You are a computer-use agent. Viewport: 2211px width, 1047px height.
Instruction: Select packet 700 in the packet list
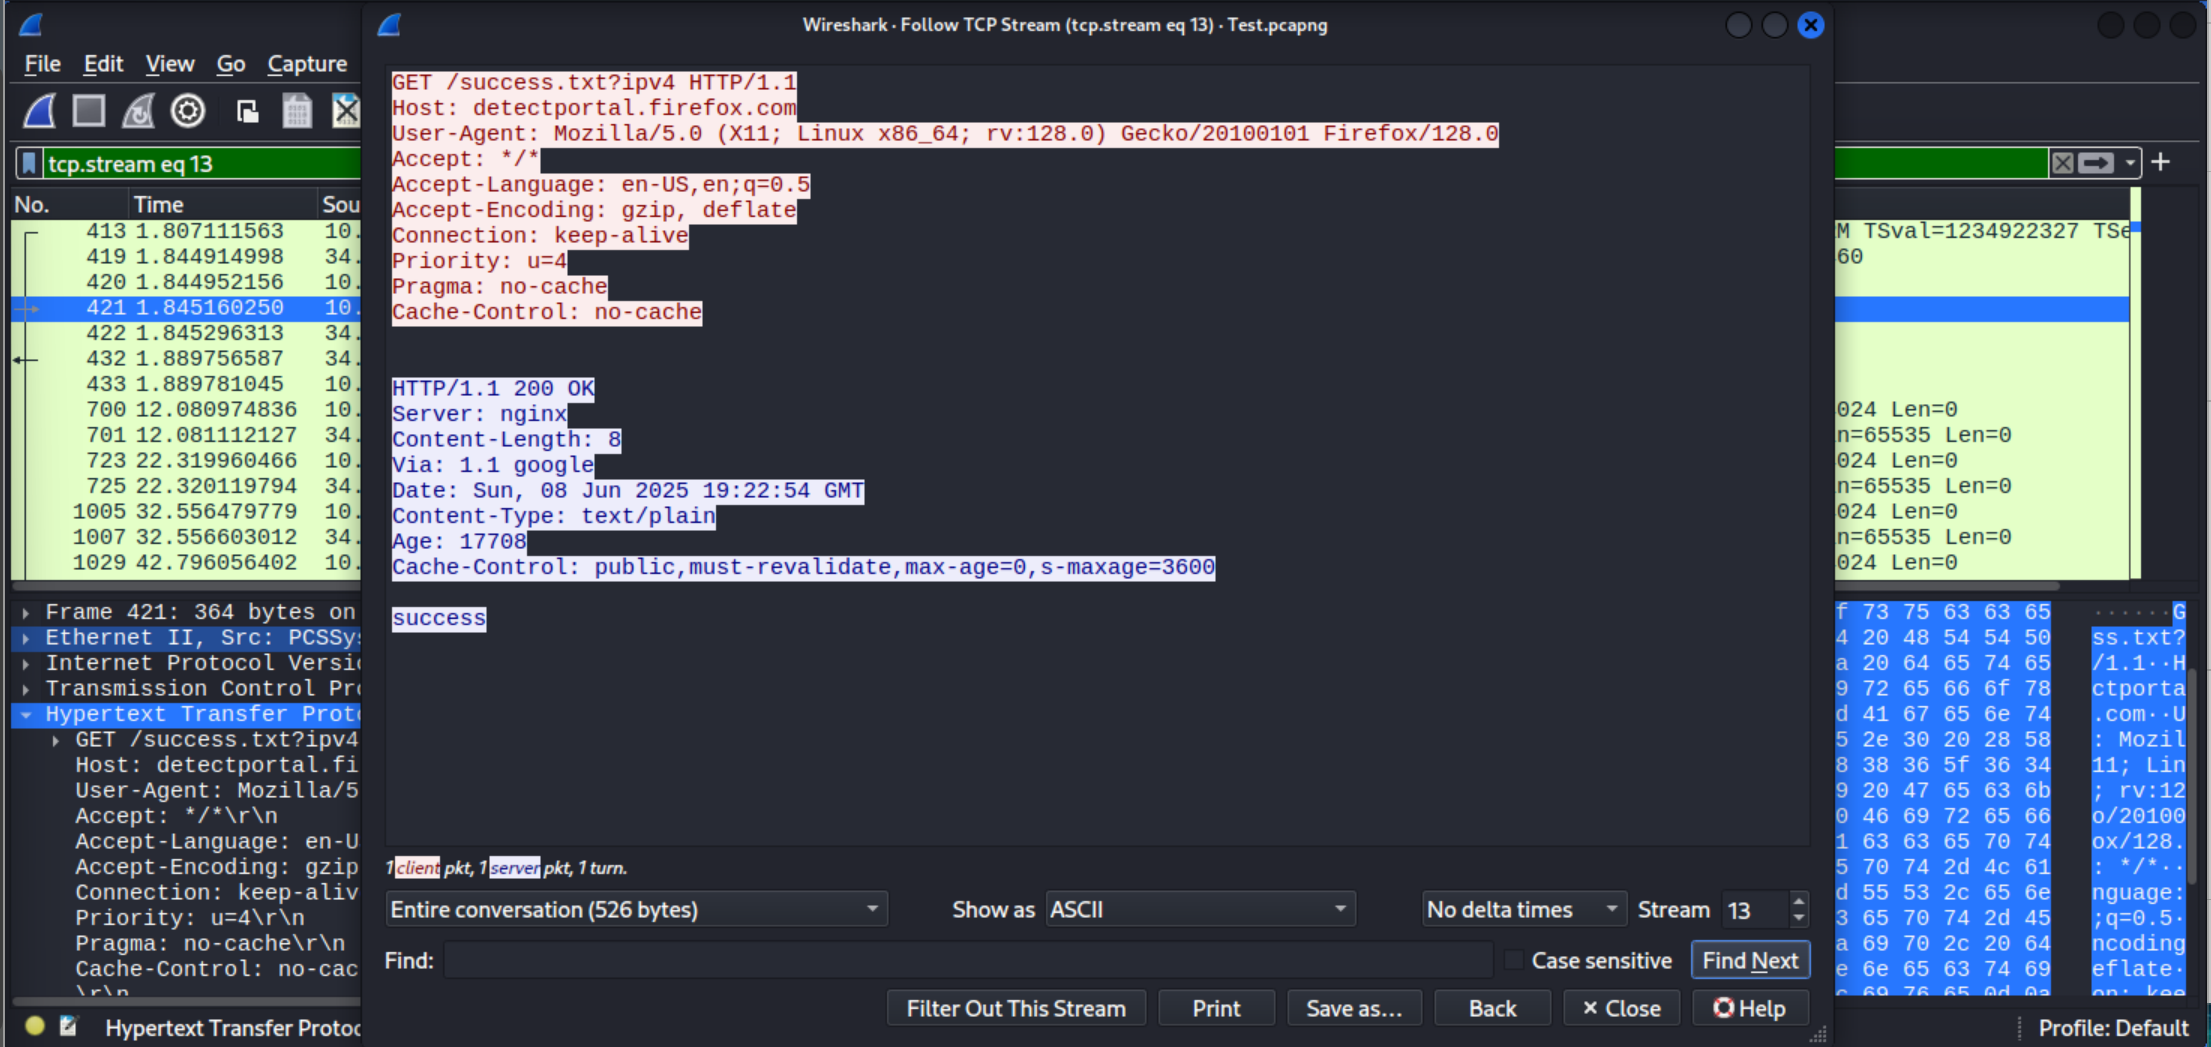click(x=186, y=410)
